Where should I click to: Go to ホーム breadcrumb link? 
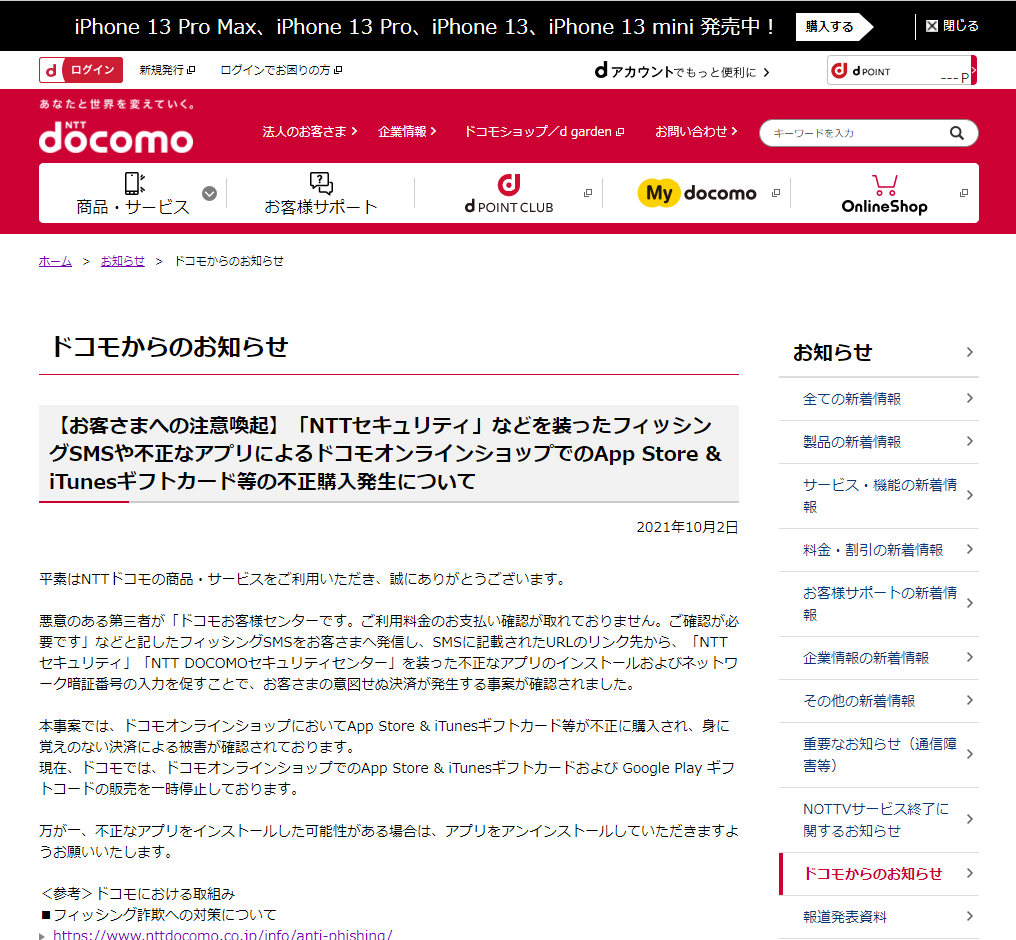click(55, 261)
